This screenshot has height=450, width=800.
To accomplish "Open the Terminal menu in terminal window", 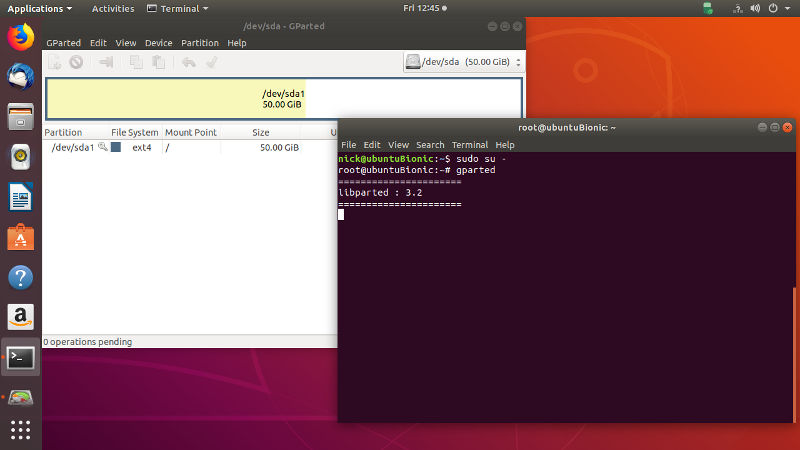I will pos(470,145).
